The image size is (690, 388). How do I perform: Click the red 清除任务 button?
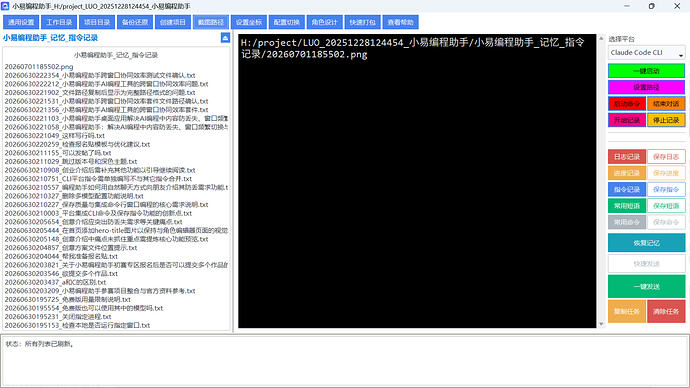(666, 311)
